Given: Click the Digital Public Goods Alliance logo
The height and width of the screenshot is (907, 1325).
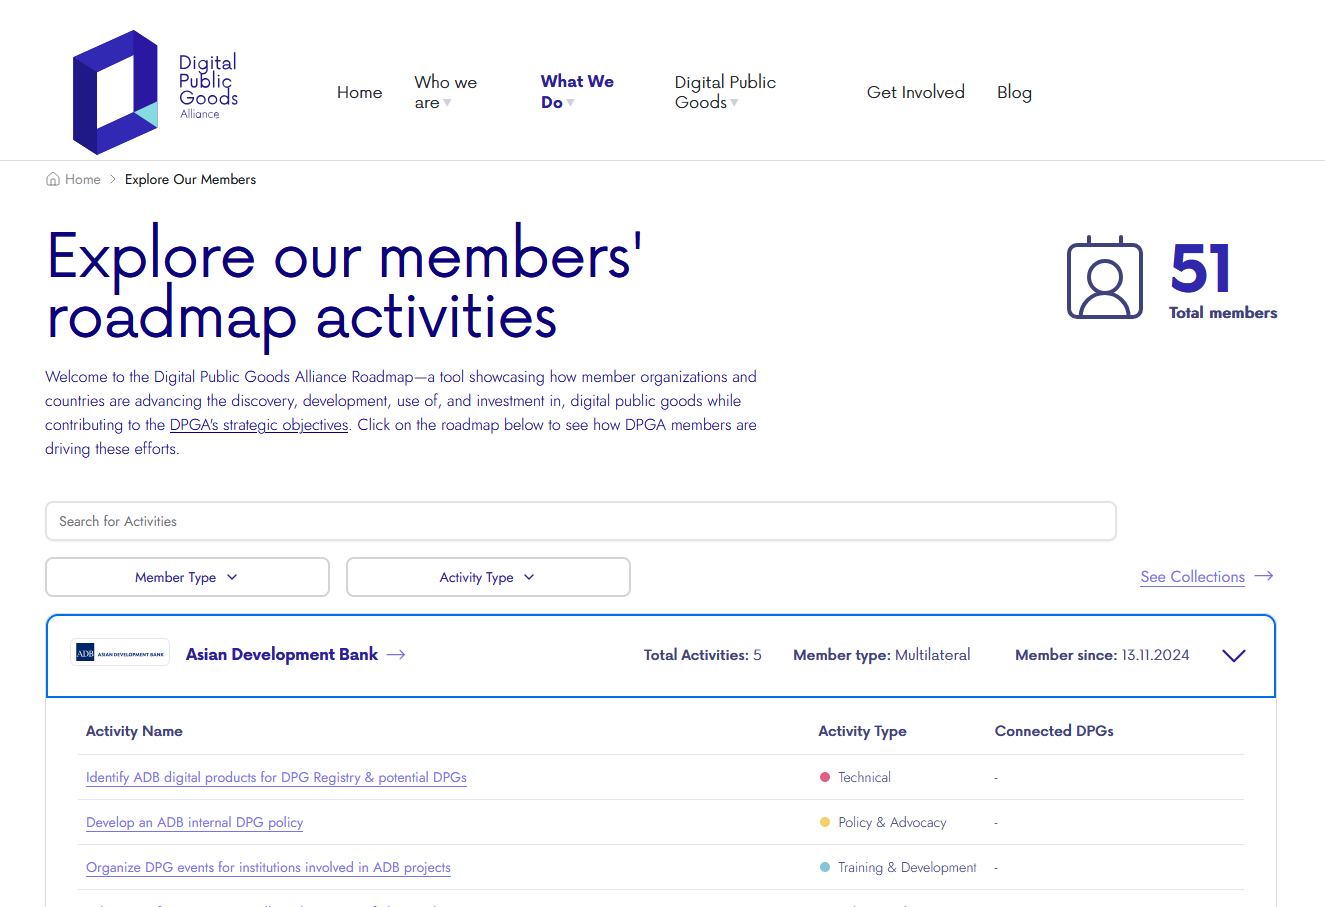Looking at the screenshot, I should point(155,92).
